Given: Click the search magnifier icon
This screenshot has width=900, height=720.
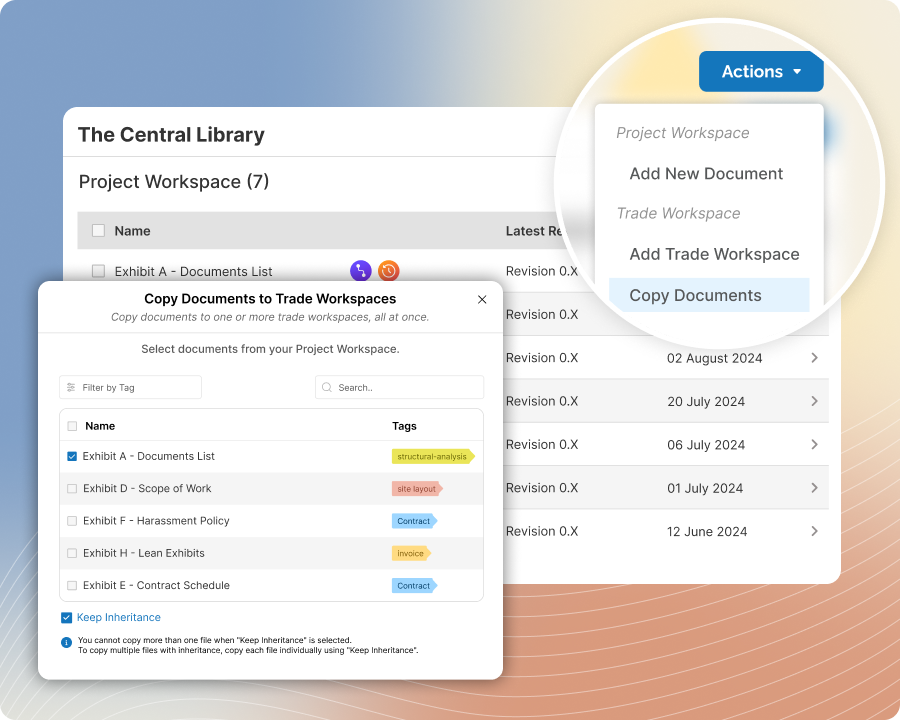Looking at the screenshot, I should (327, 388).
